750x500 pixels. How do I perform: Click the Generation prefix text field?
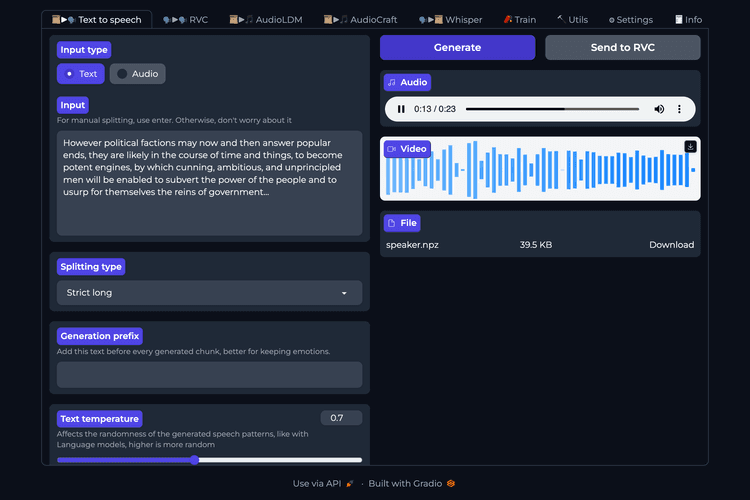(x=209, y=375)
